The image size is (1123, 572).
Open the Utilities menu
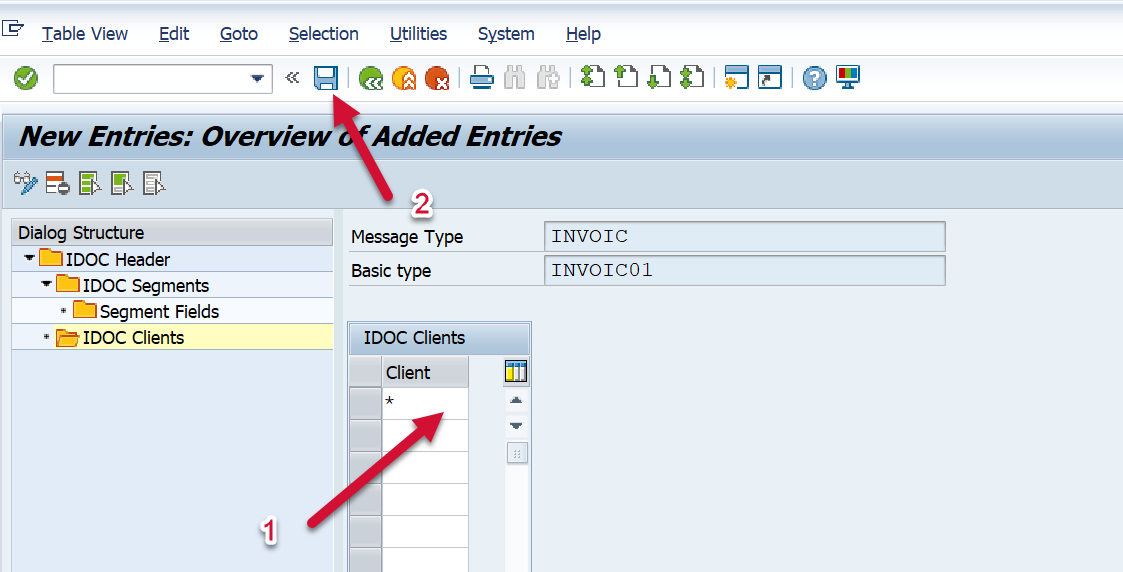pyautogui.click(x=418, y=34)
